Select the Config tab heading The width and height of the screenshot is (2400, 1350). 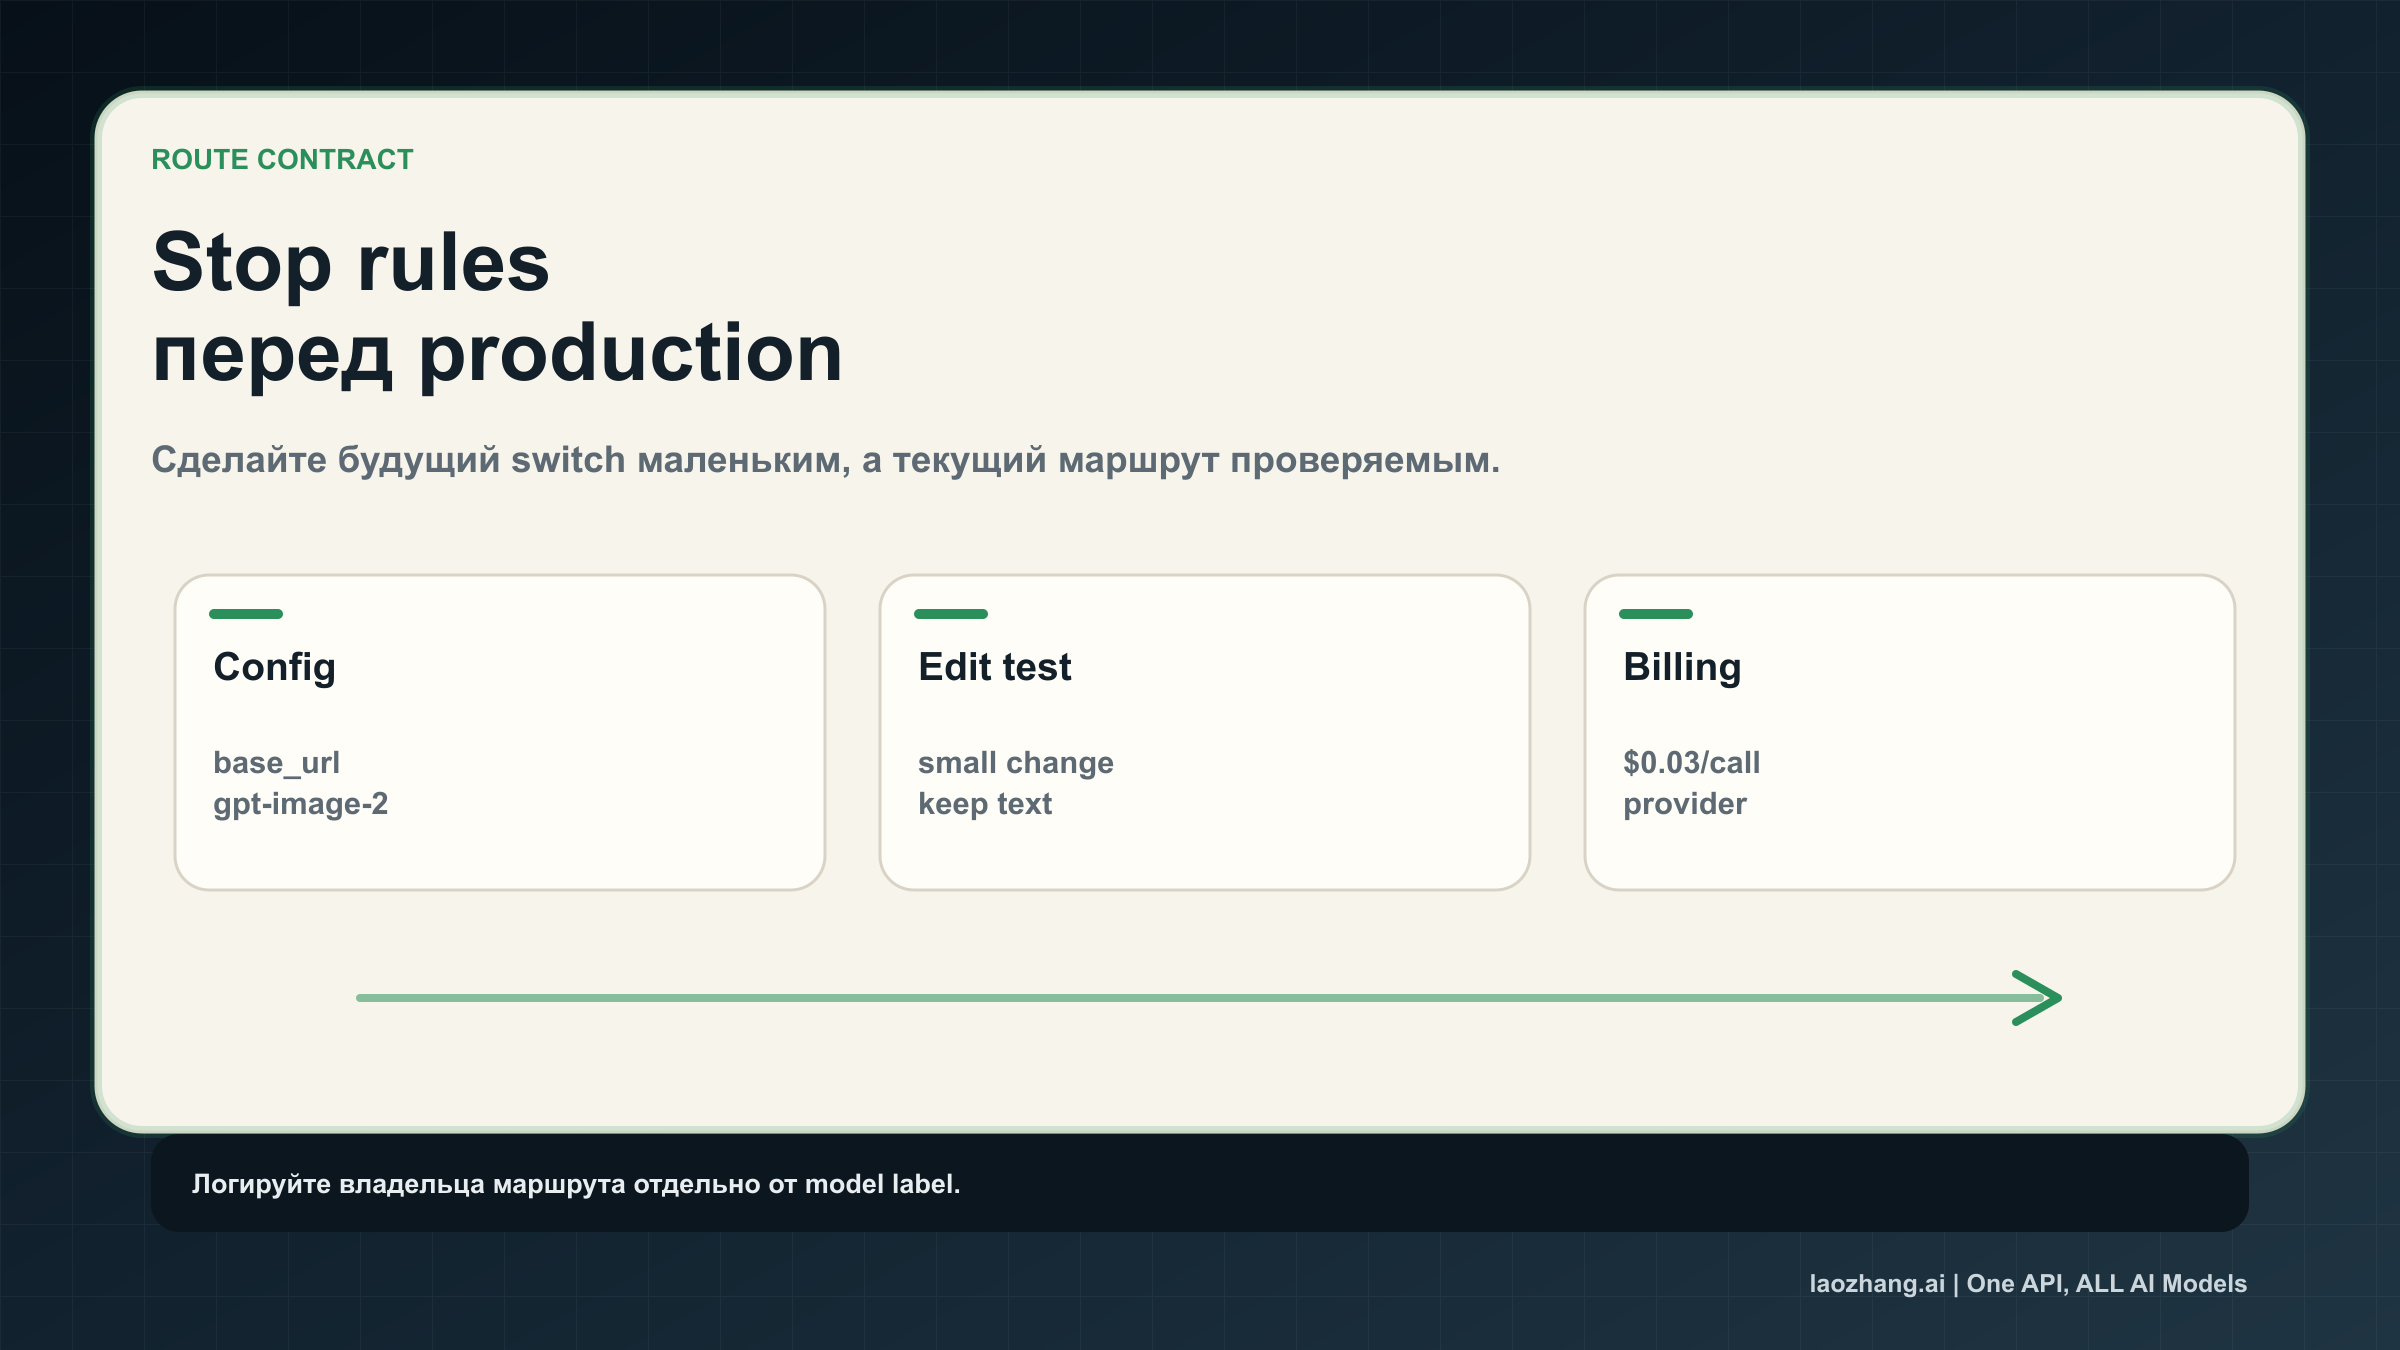coord(275,667)
